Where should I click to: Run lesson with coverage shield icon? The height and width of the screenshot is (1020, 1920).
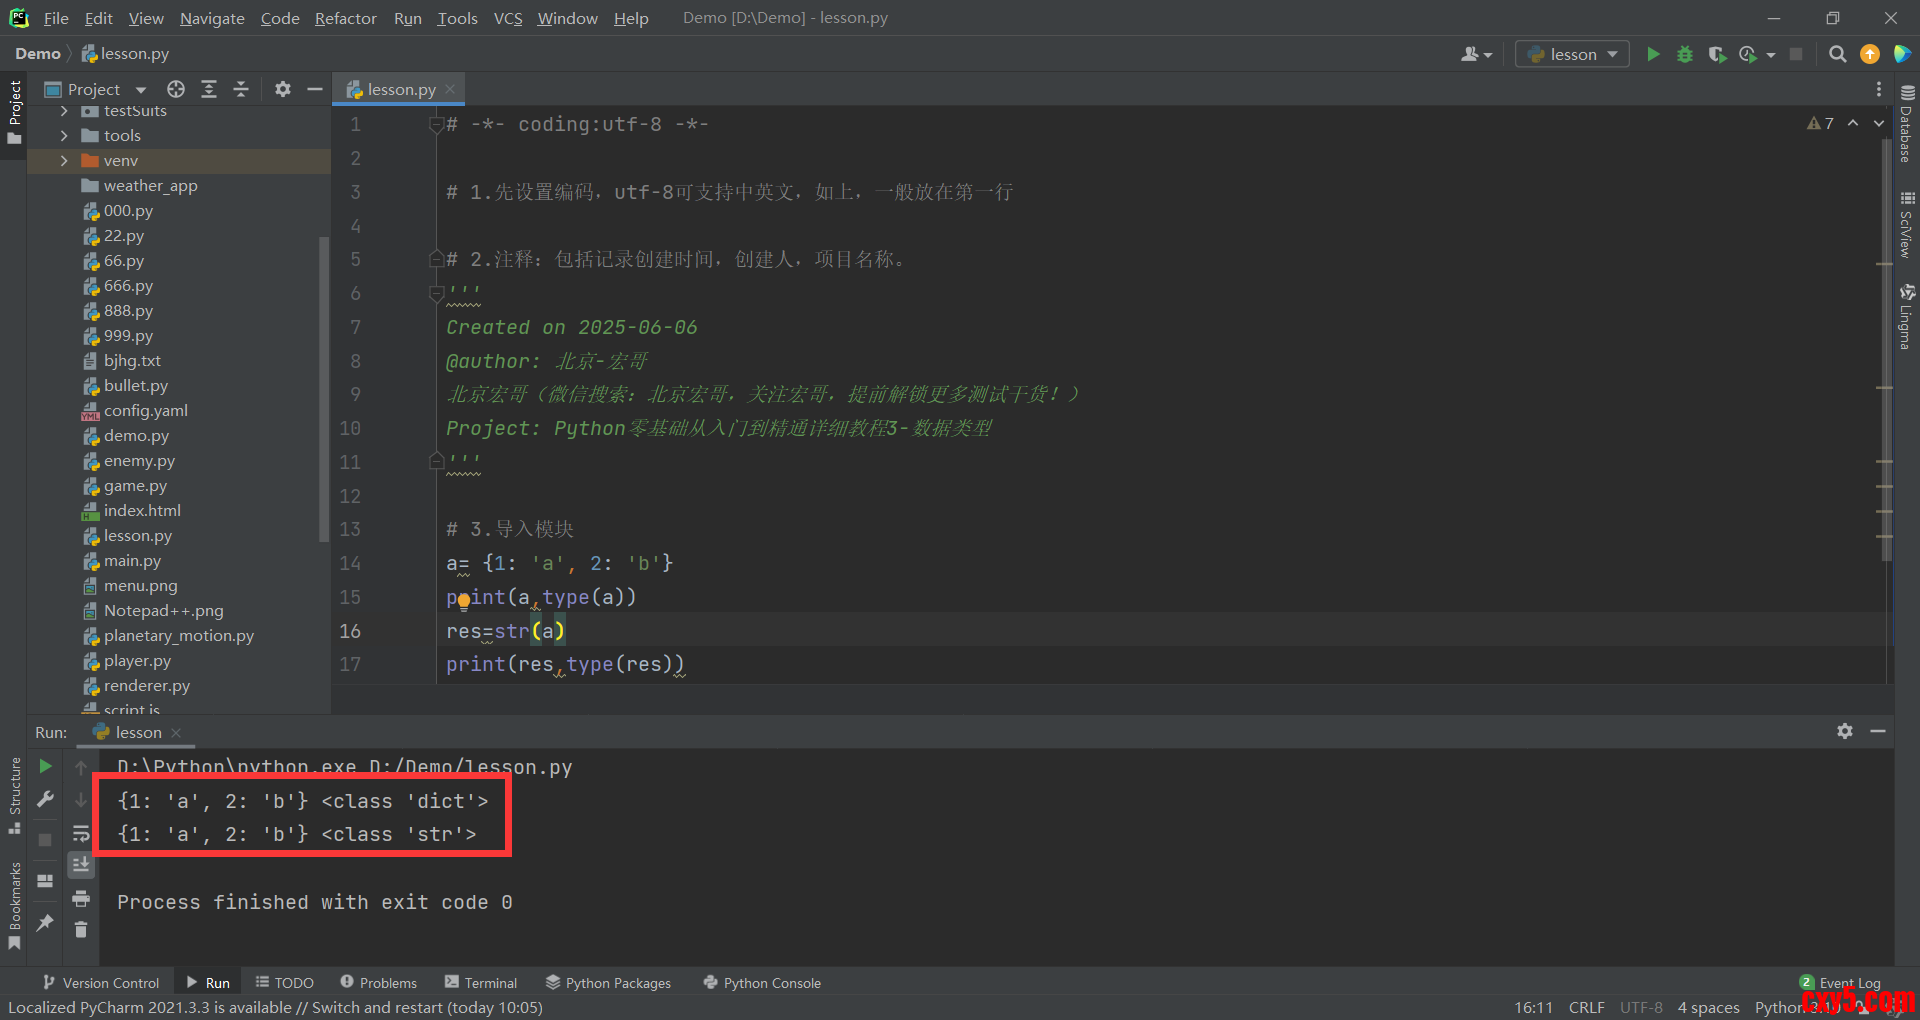[x=1717, y=54]
